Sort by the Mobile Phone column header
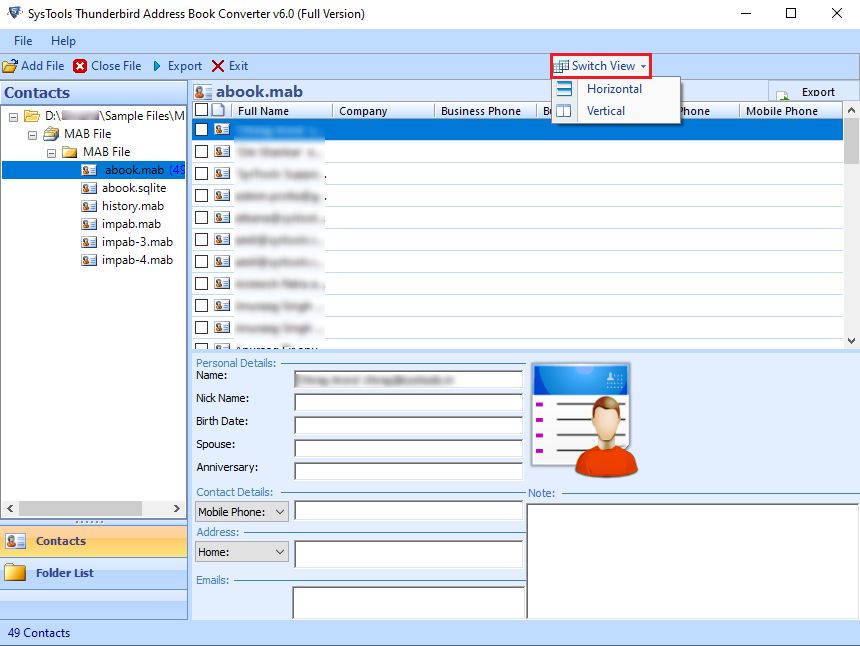Viewport: 860px width, 646px height. point(791,111)
